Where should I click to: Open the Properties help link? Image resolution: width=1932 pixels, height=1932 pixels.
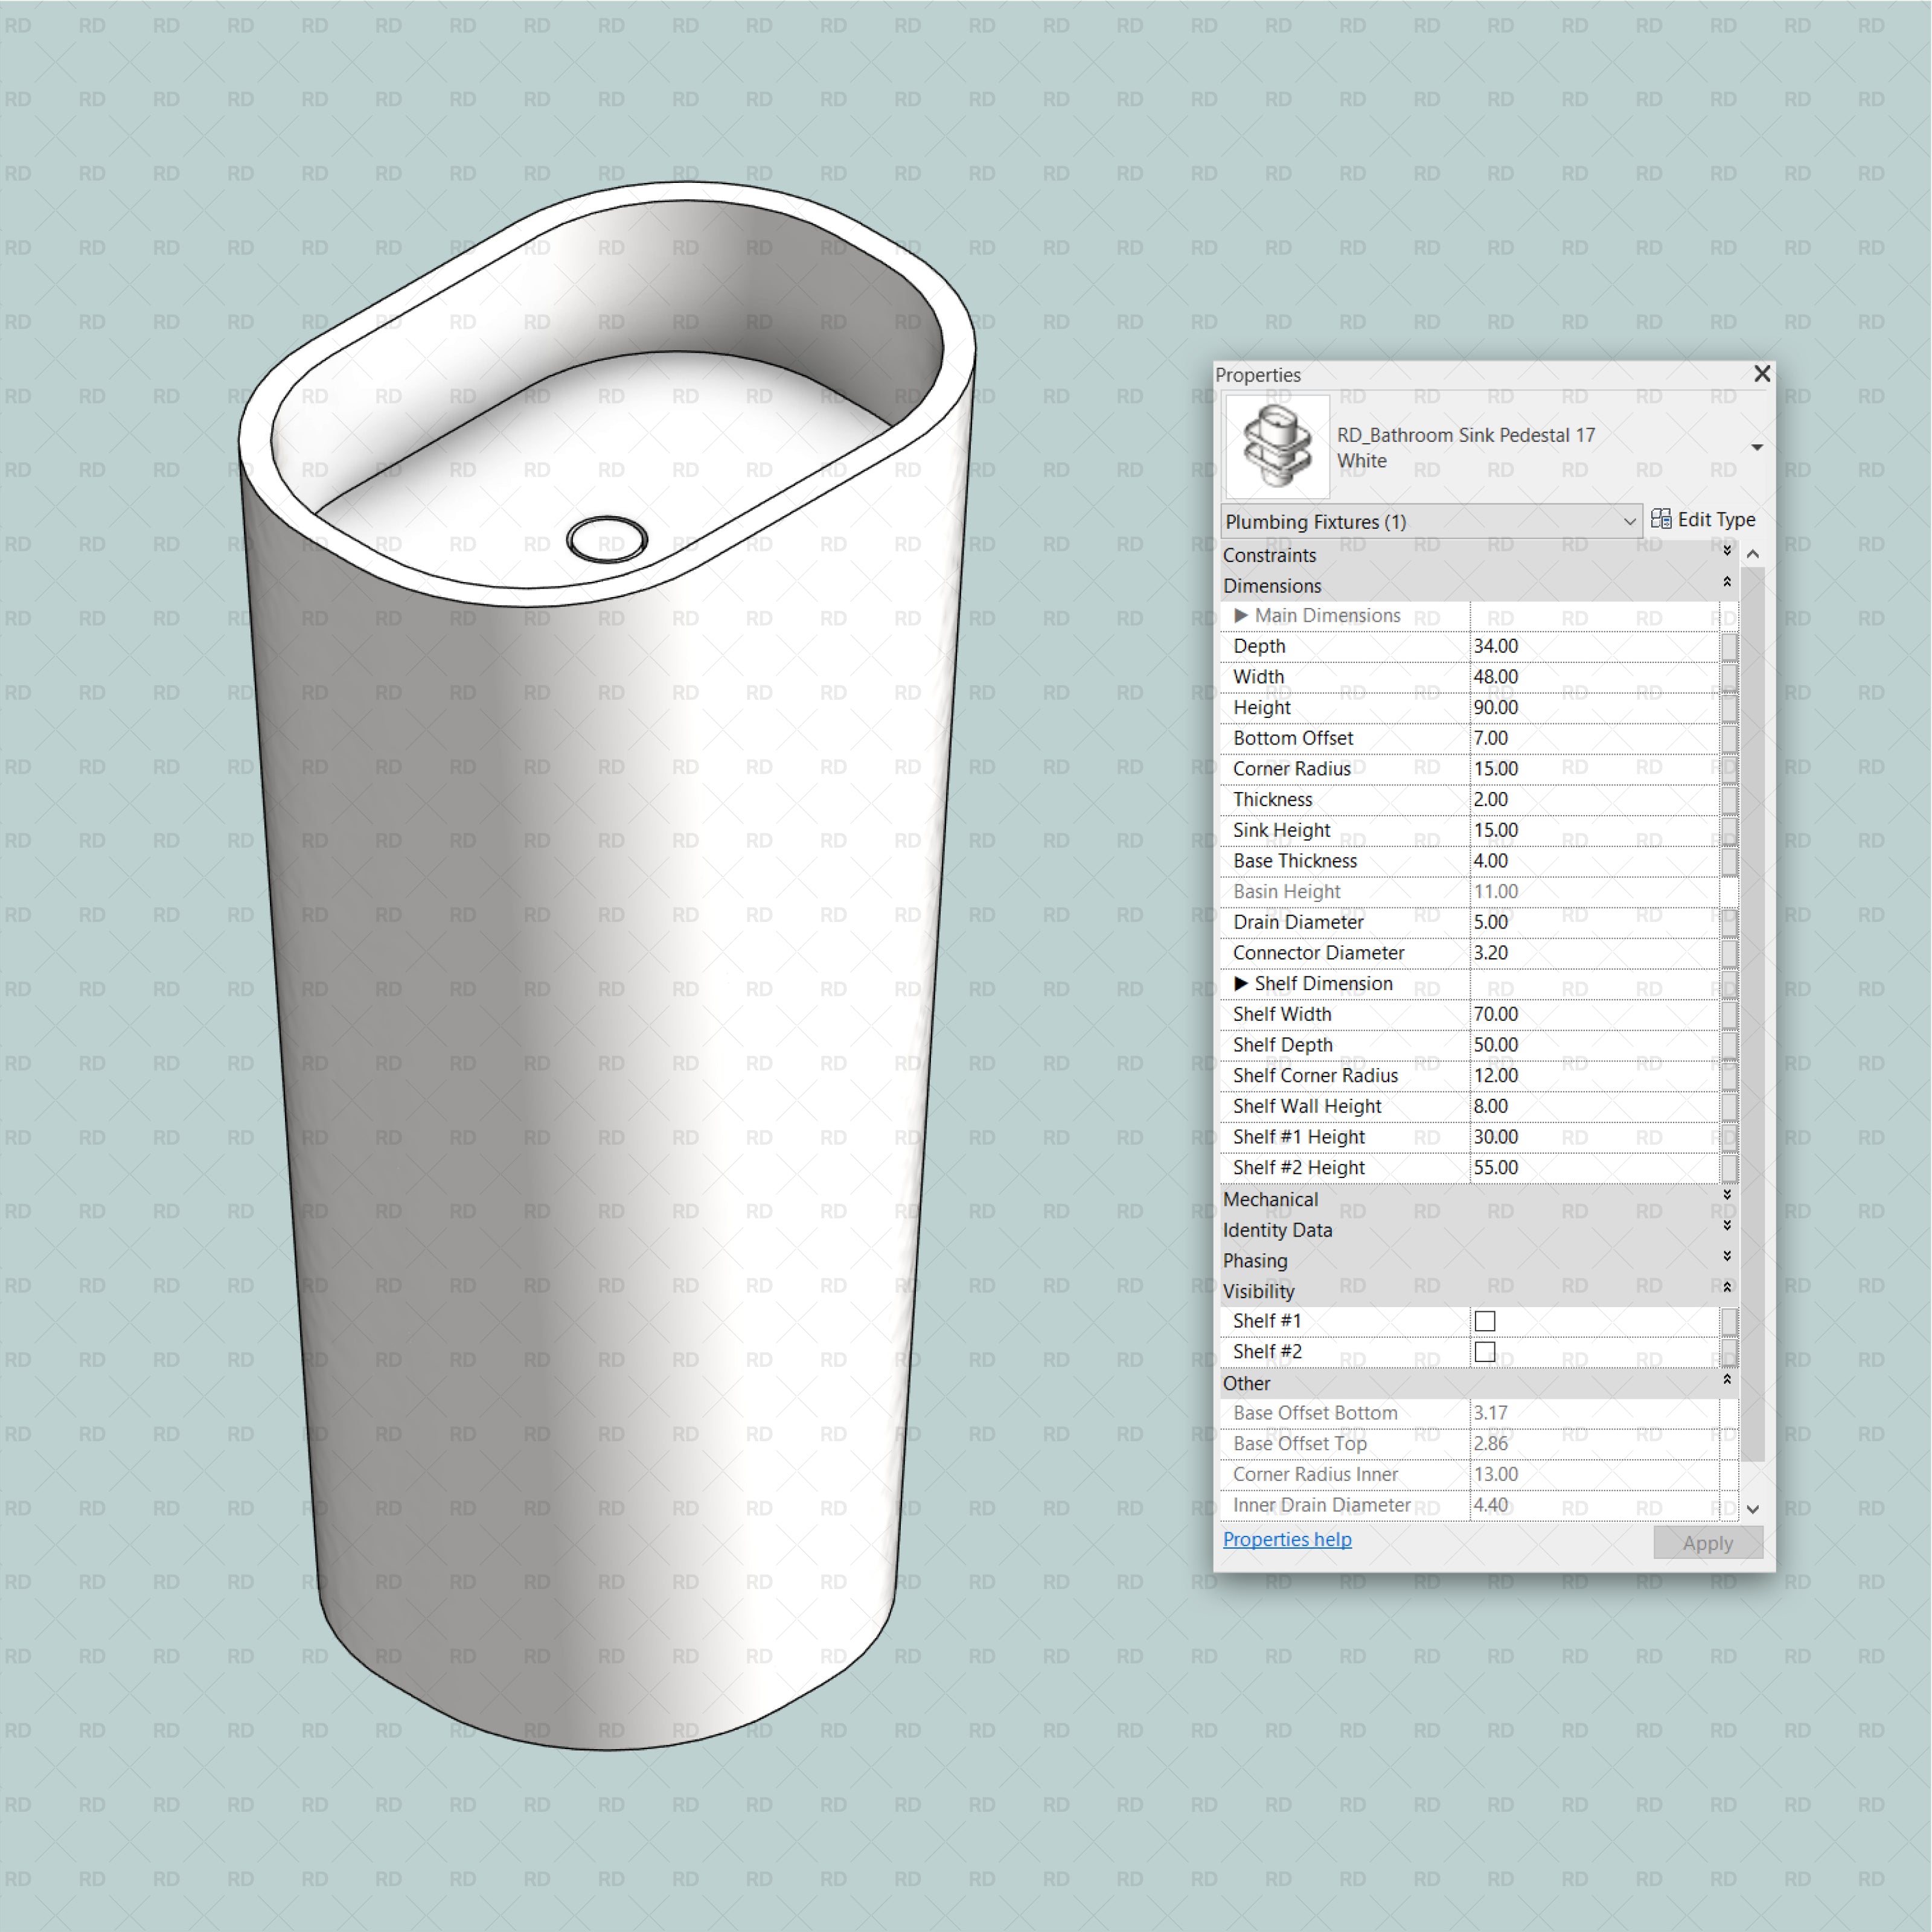click(1287, 1540)
